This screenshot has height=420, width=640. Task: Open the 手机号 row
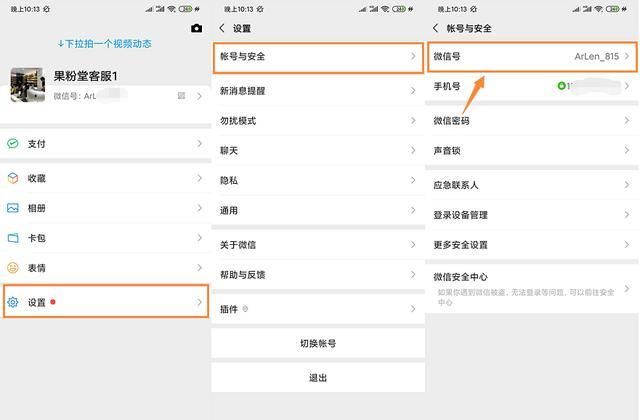pyautogui.click(x=532, y=86)
